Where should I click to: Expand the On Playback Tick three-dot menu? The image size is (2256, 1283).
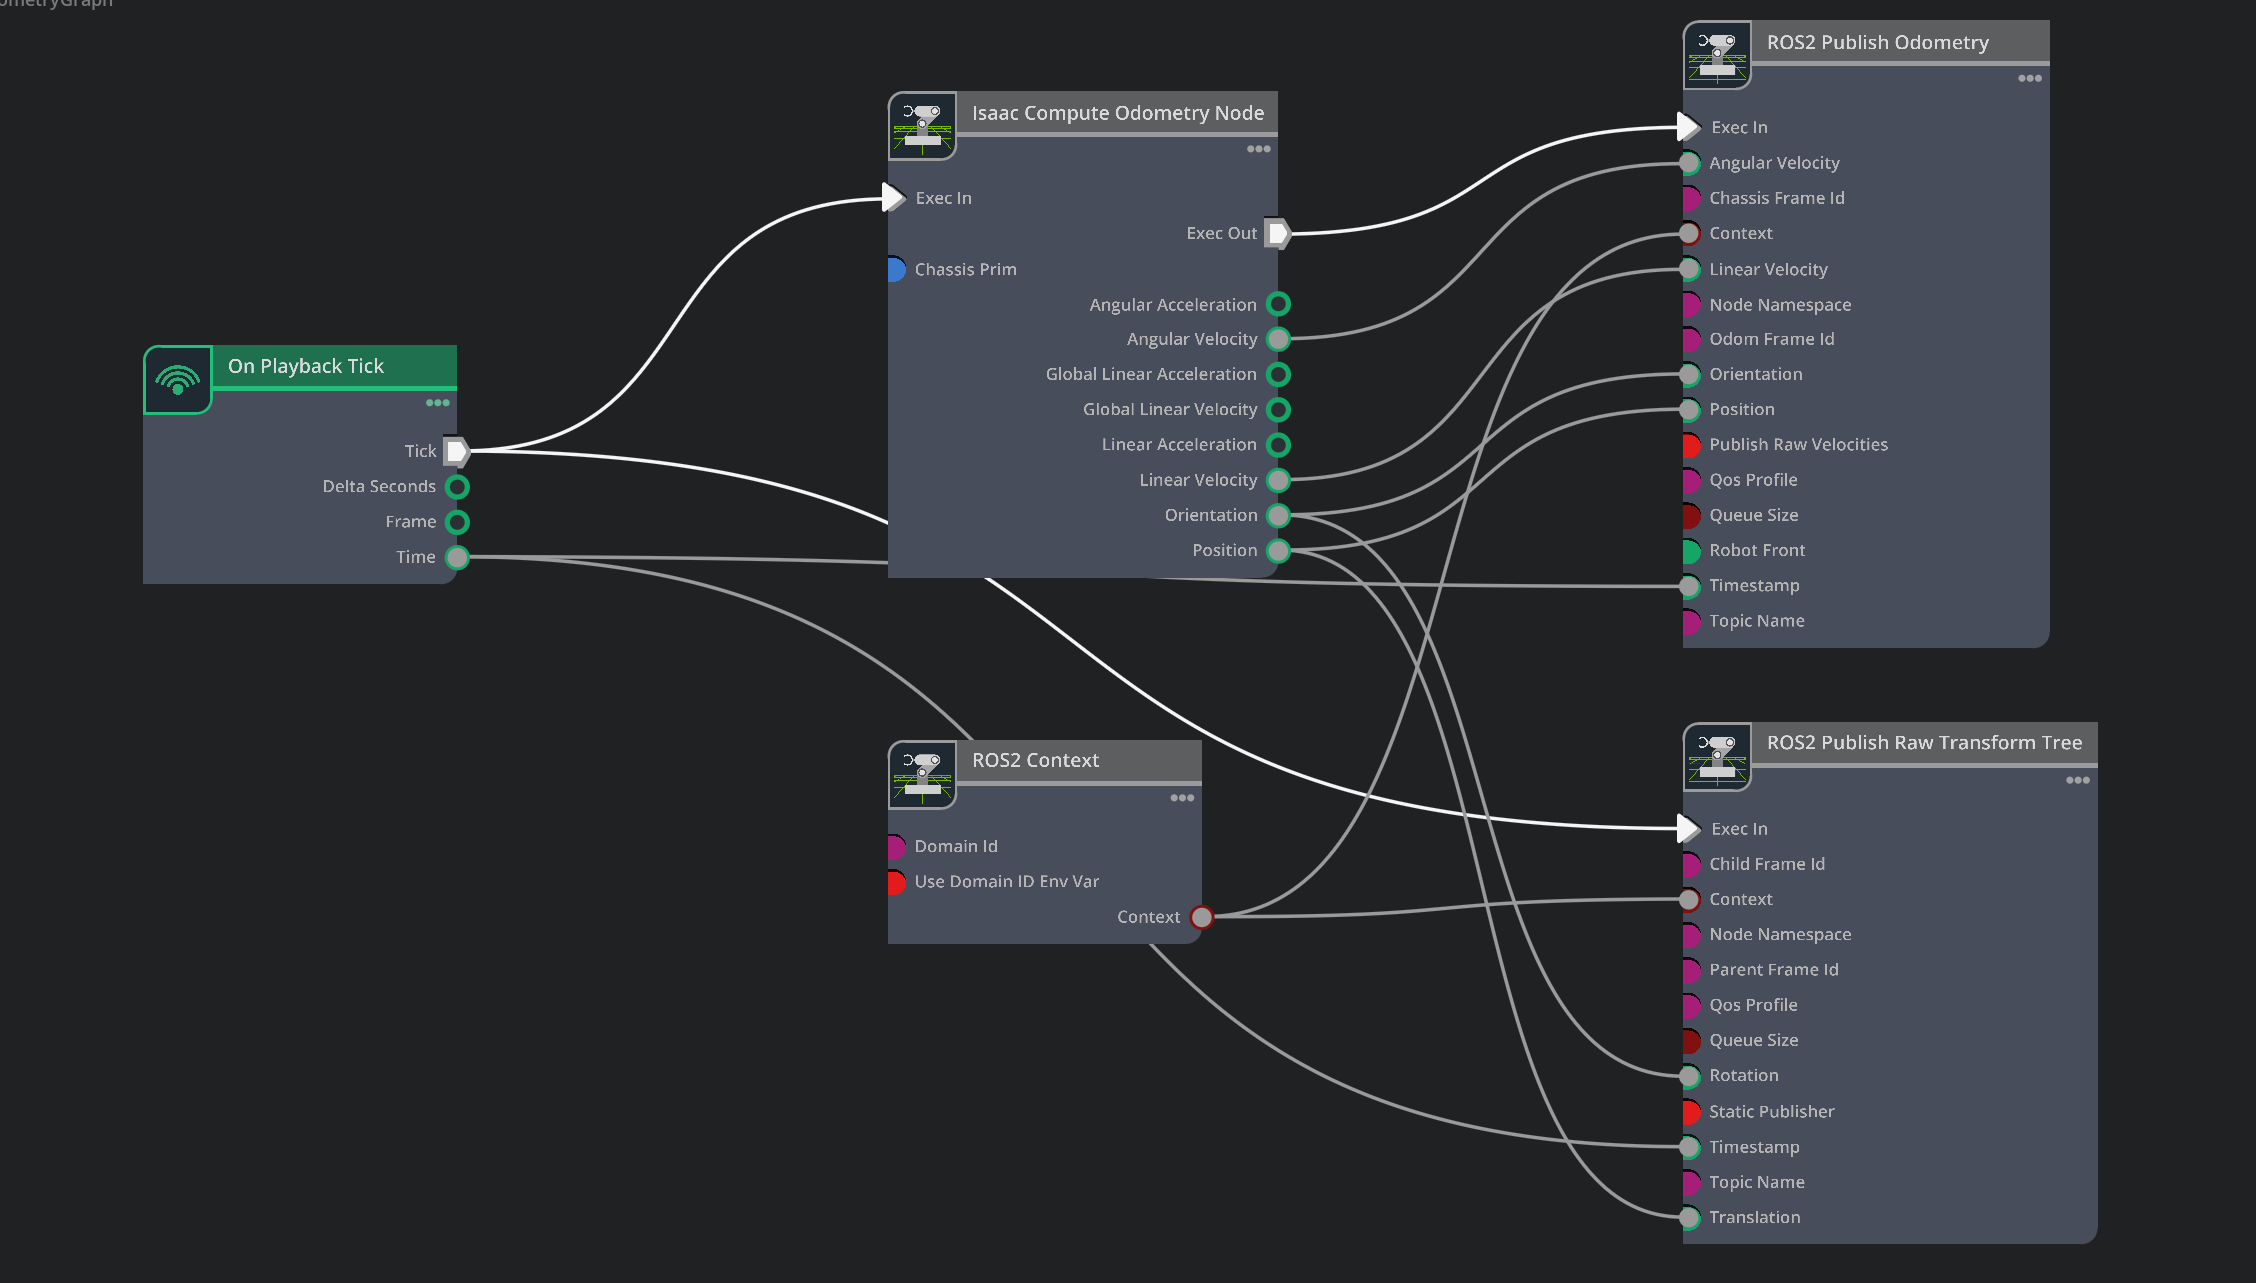[438, 403]
